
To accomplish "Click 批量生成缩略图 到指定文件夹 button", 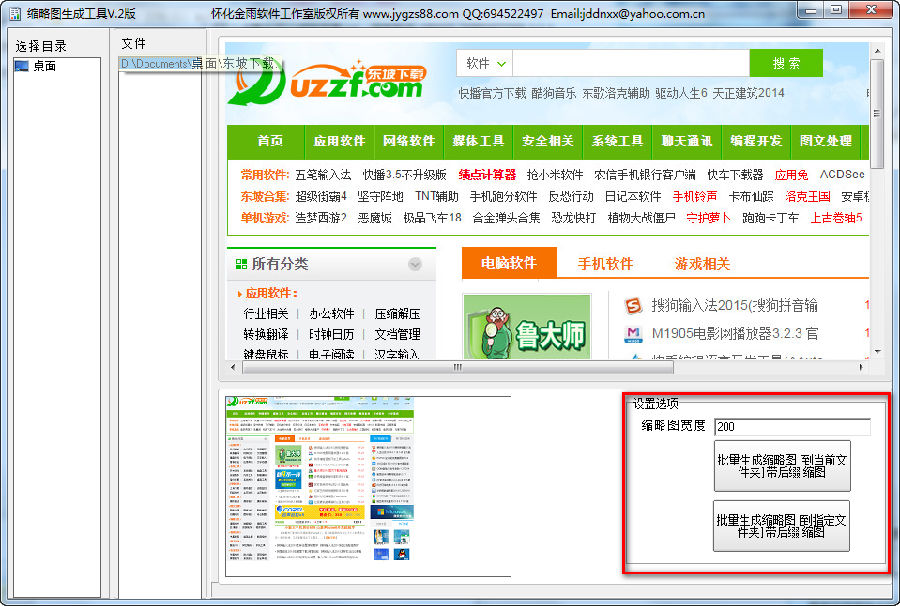I will [x=781, y=526].
